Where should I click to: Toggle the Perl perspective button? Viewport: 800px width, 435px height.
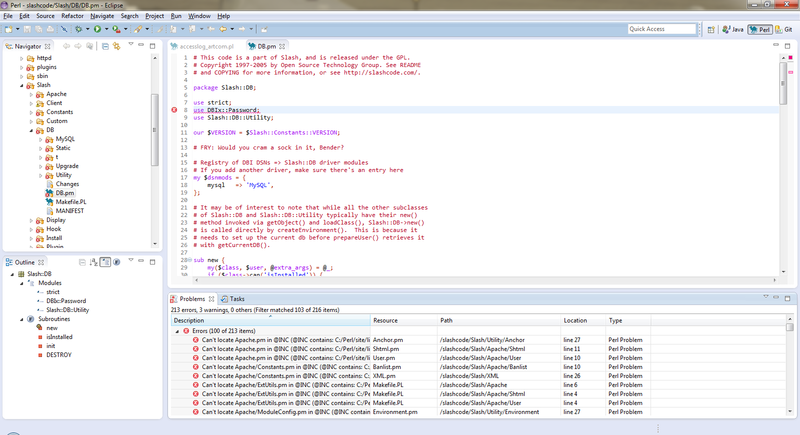coord(759,30)
